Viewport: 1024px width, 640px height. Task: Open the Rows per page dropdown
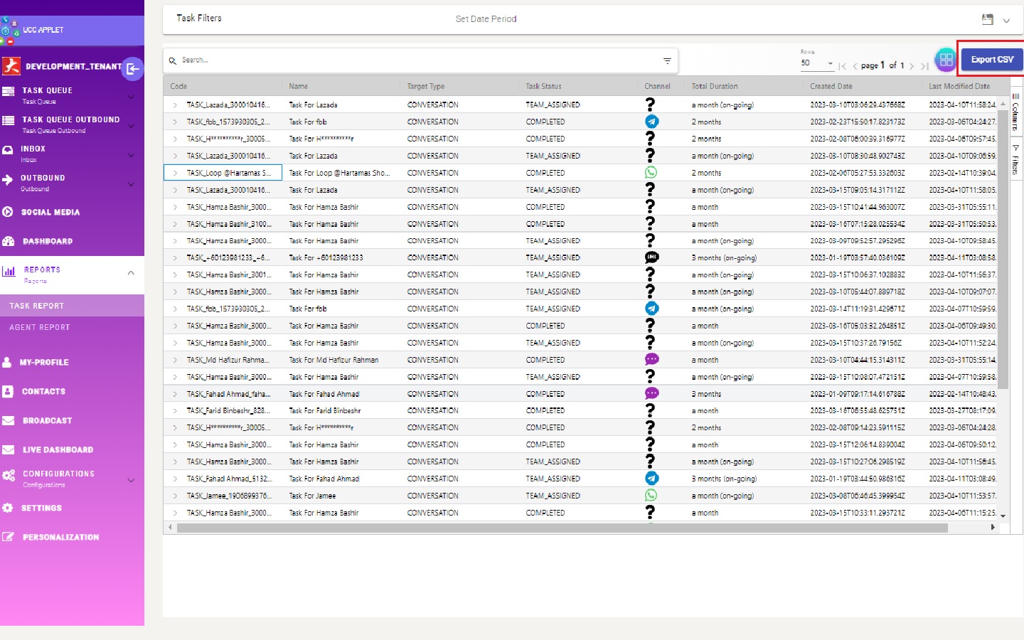pos(817,64)
